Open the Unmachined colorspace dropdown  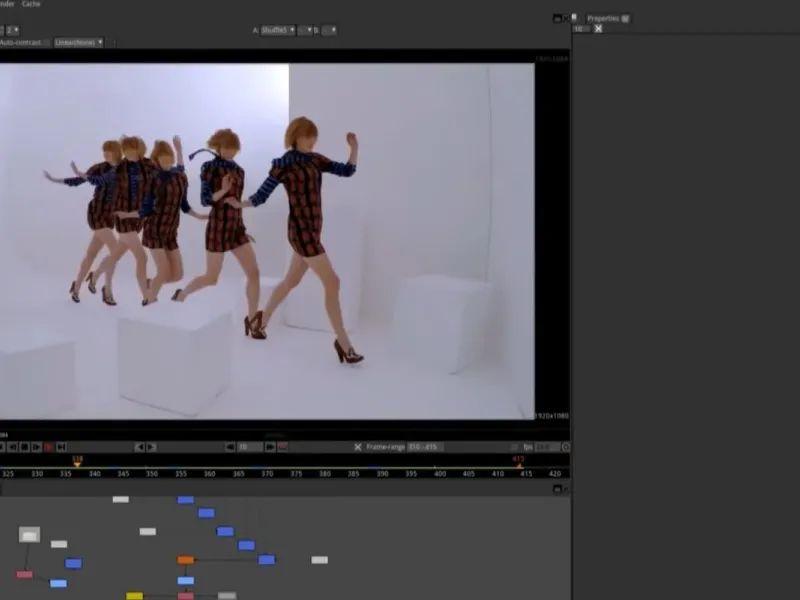click(79, 43)
